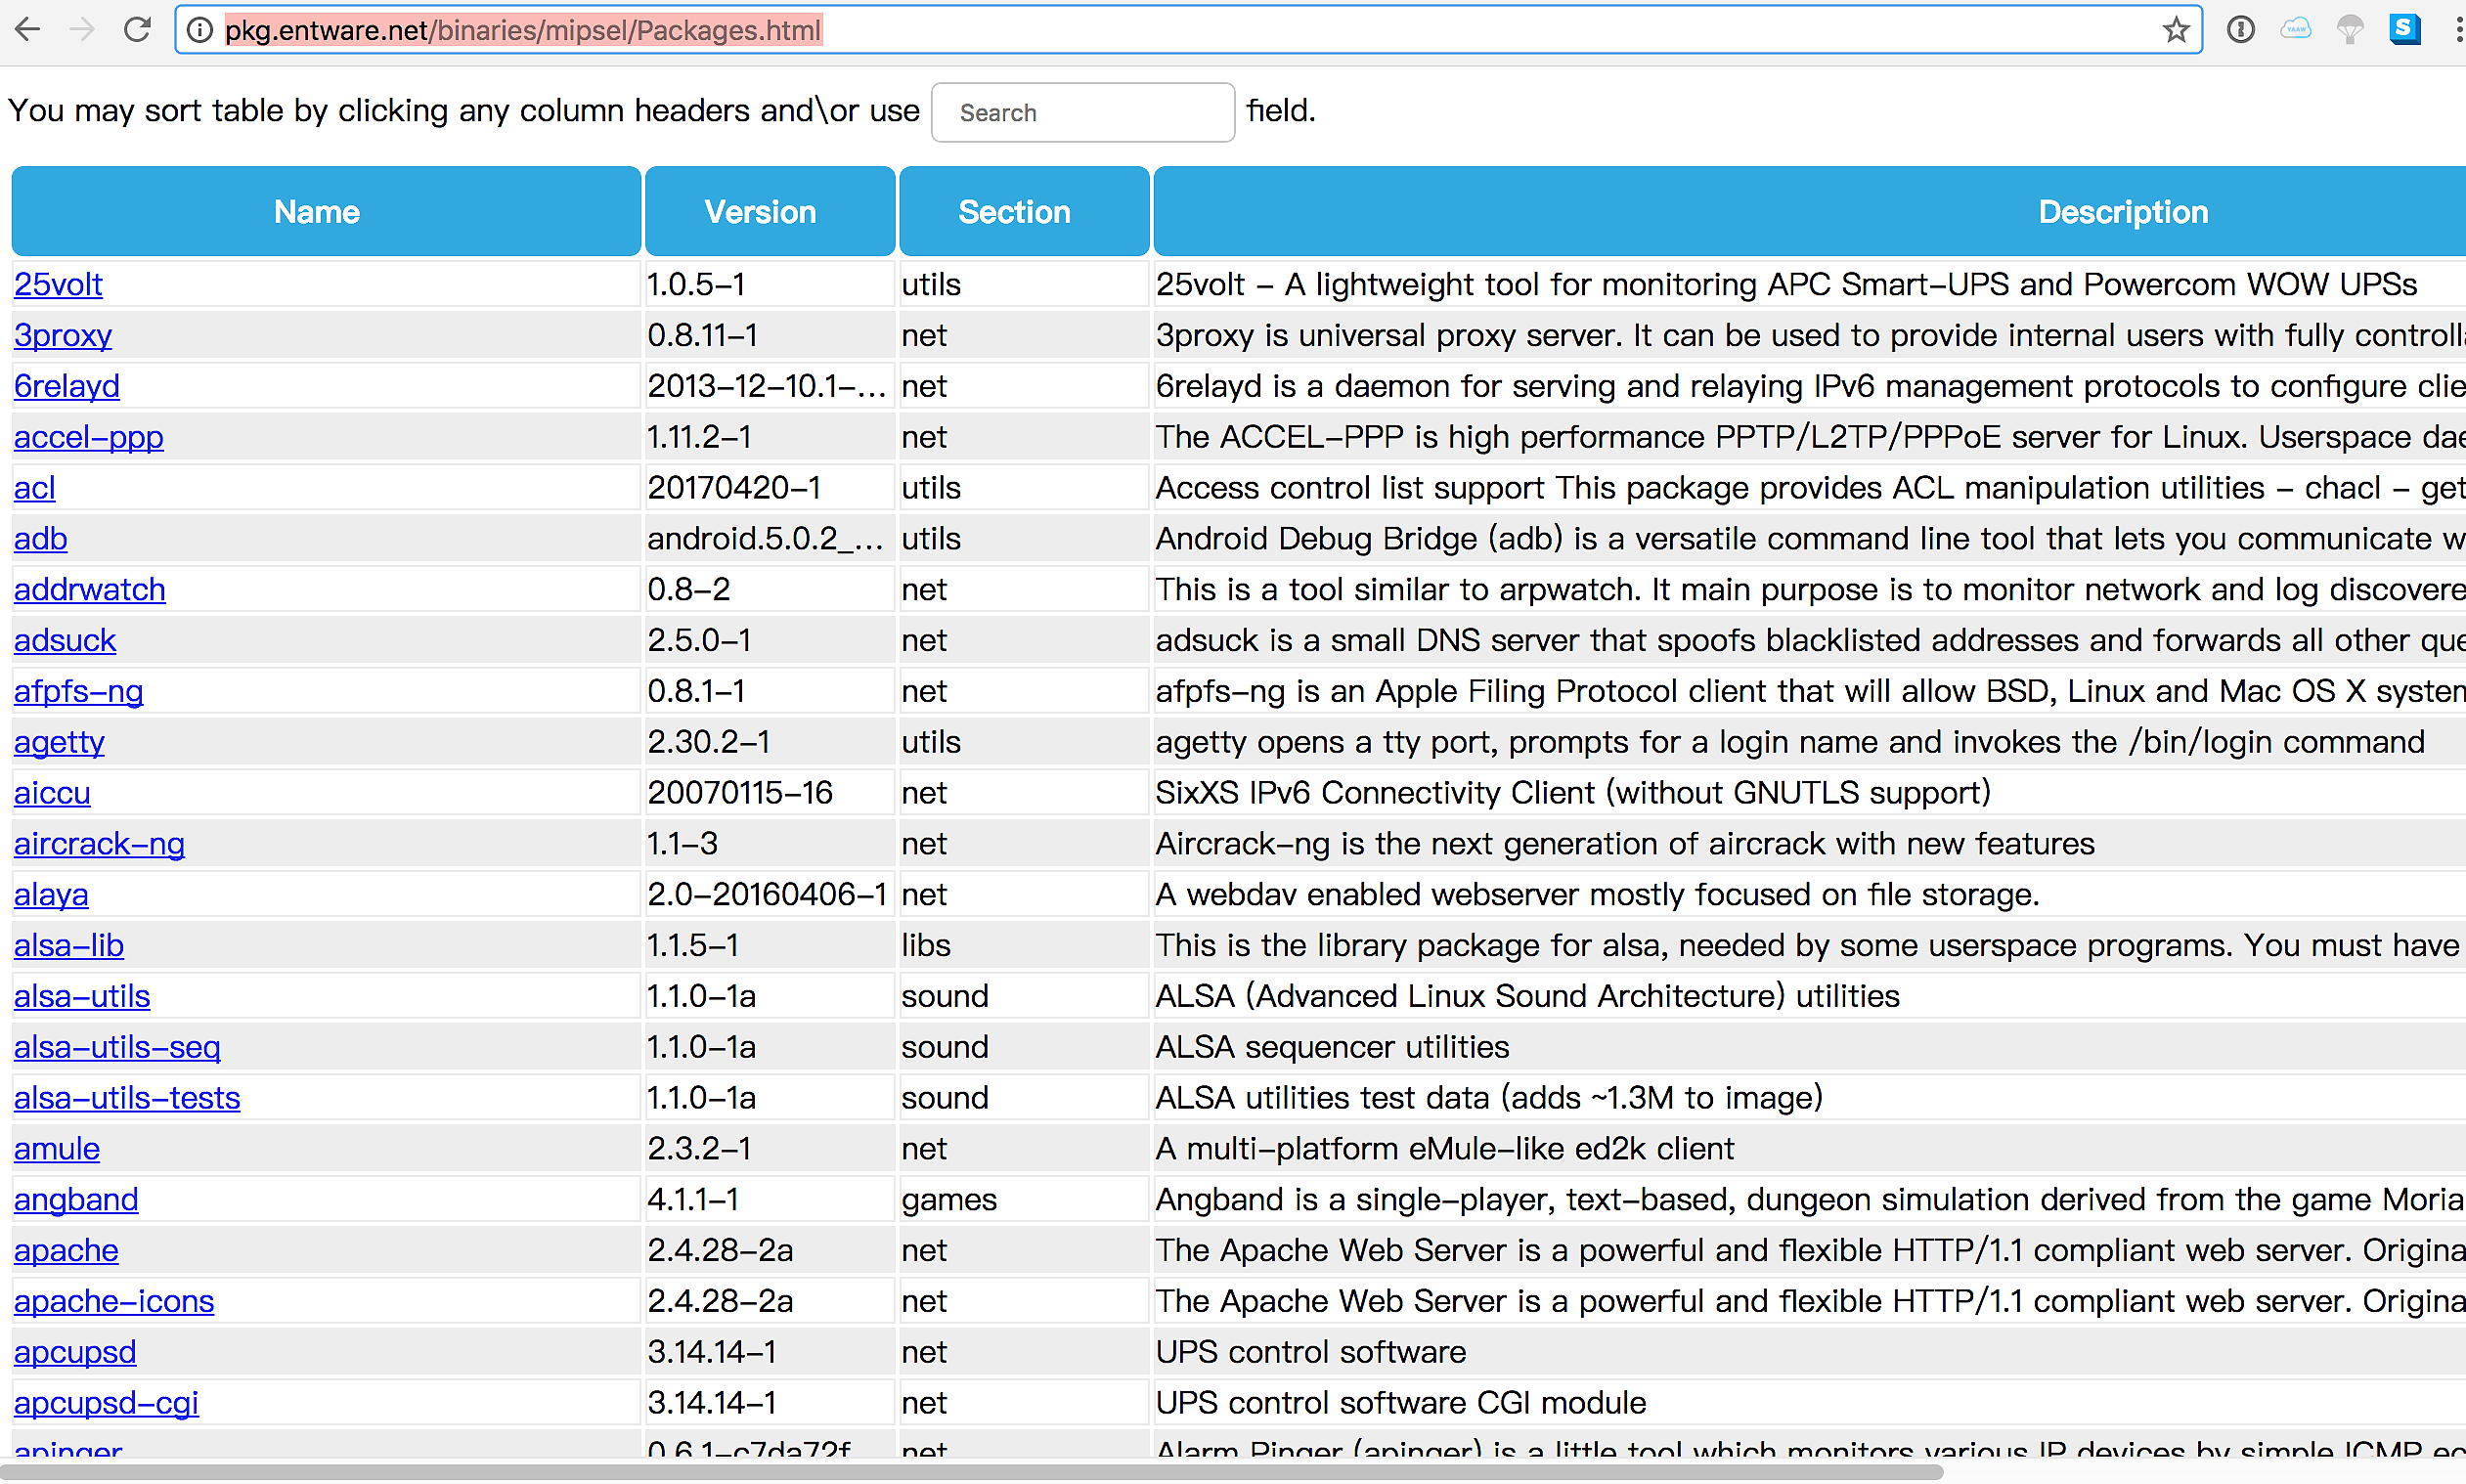
Task: Sort table by Version column header
Action: 760,212
